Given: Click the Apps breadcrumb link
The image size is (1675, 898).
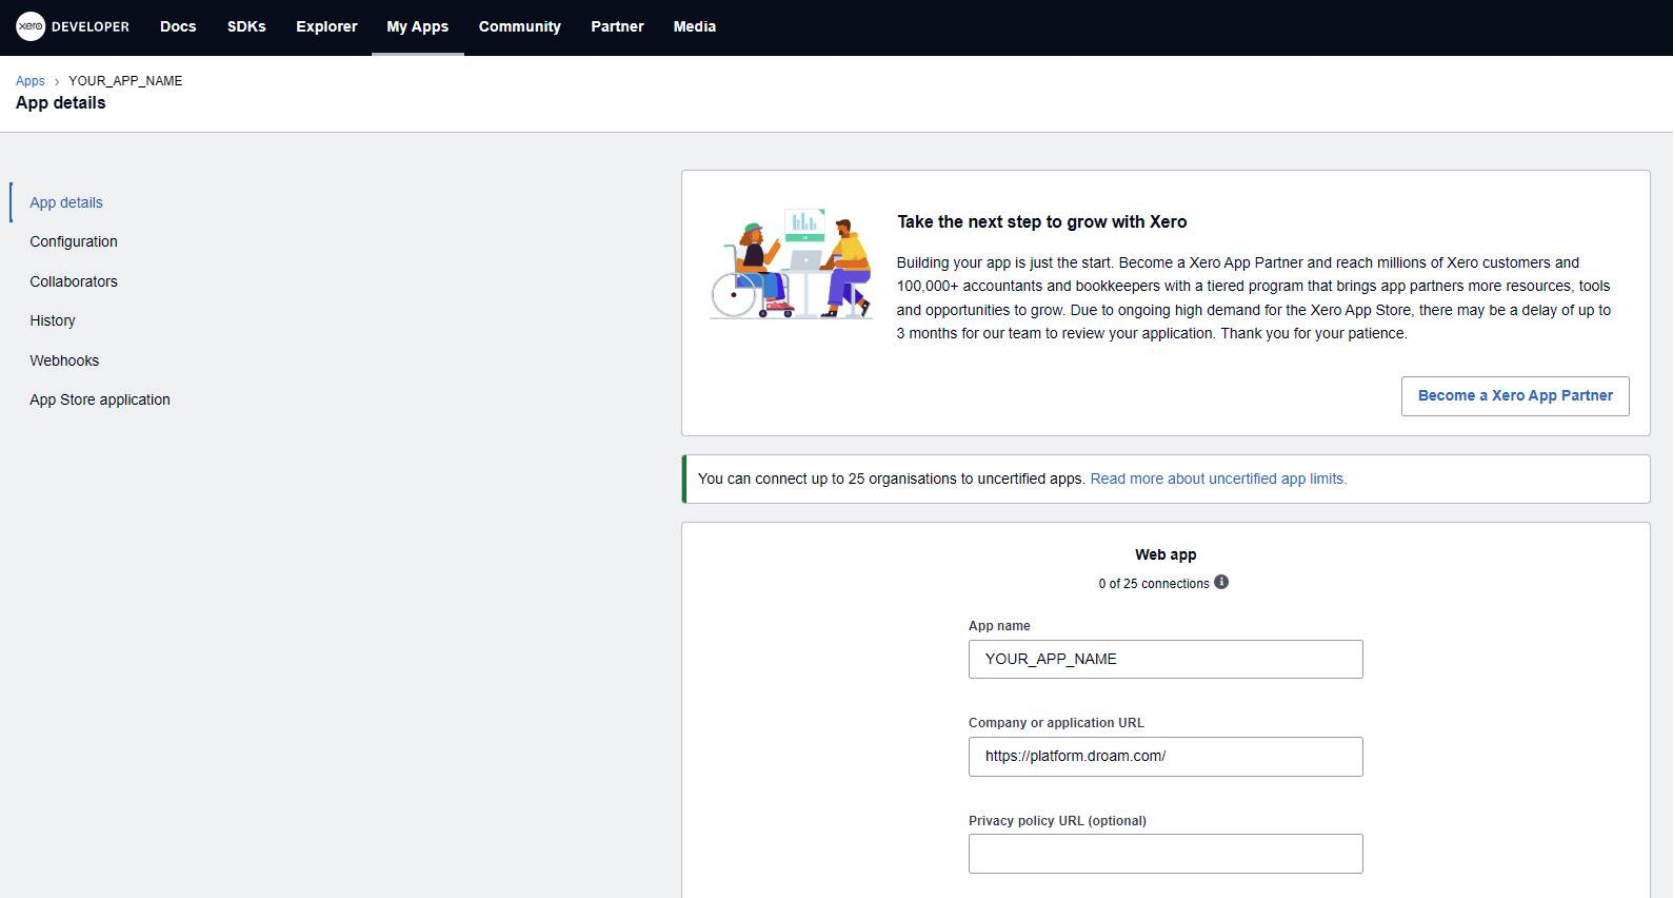Looking at the screenshot, I should coord(30,81).
